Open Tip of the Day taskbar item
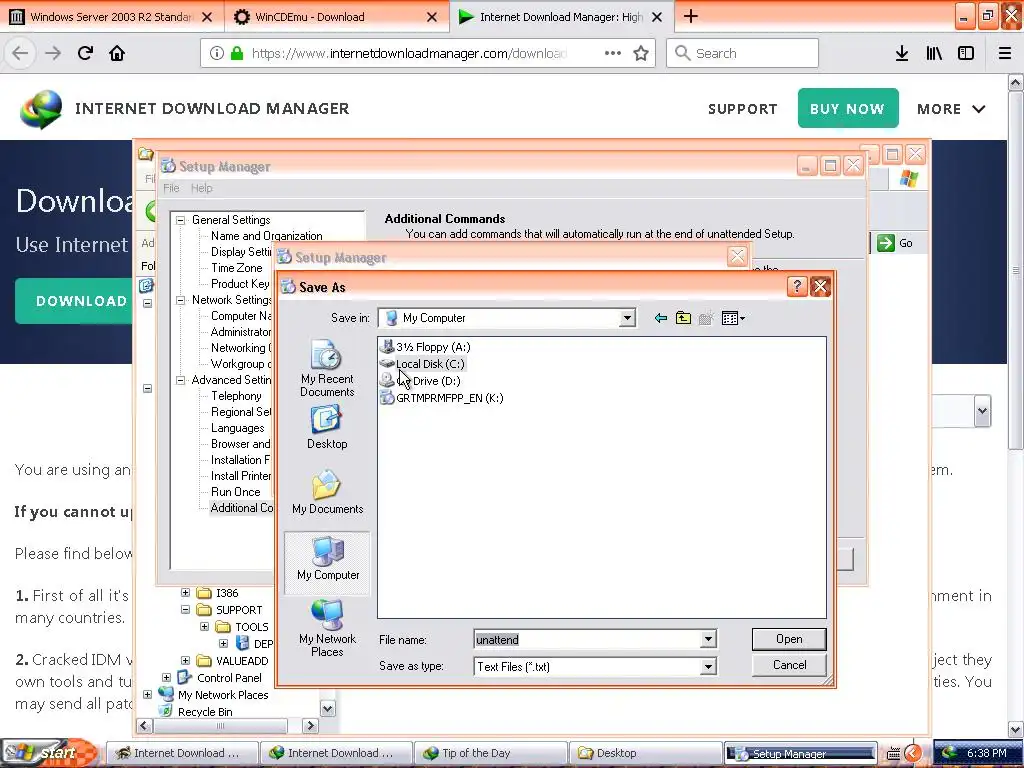 (x=491, y=753)
